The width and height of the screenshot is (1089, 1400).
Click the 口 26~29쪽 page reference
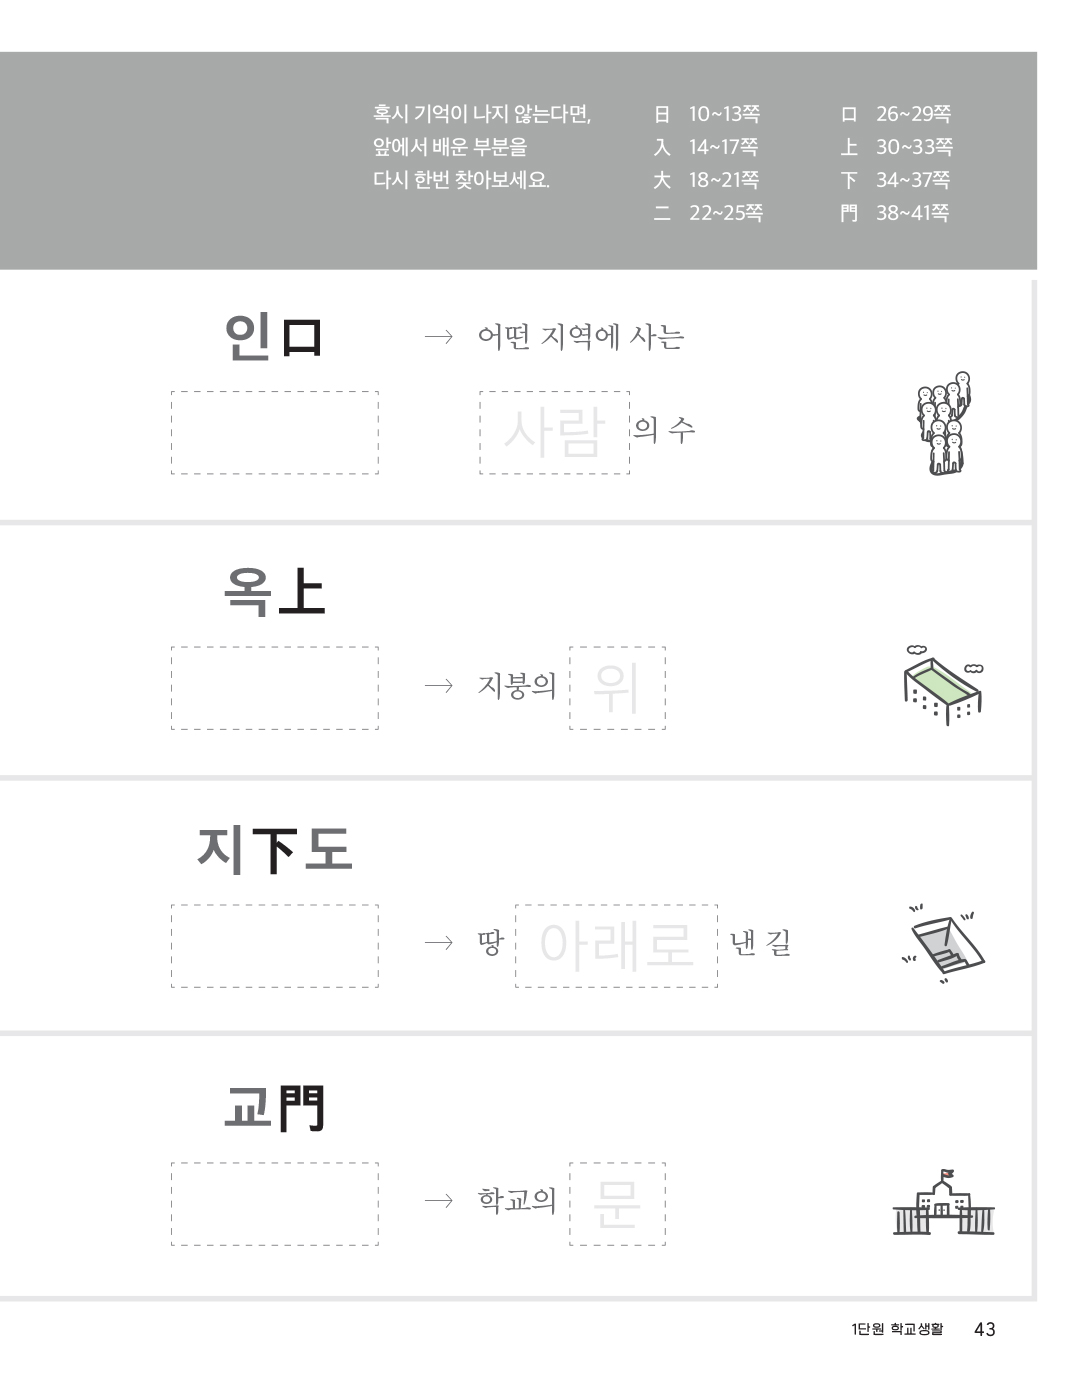point(895,114)
